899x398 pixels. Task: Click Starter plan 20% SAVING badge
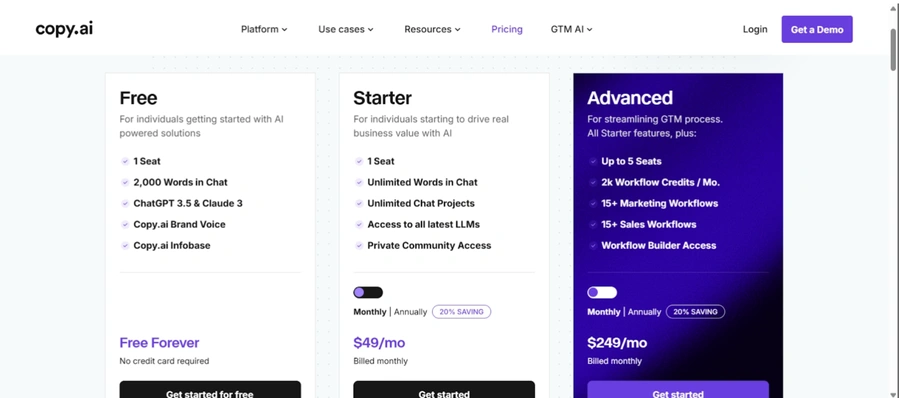(462, 312)
